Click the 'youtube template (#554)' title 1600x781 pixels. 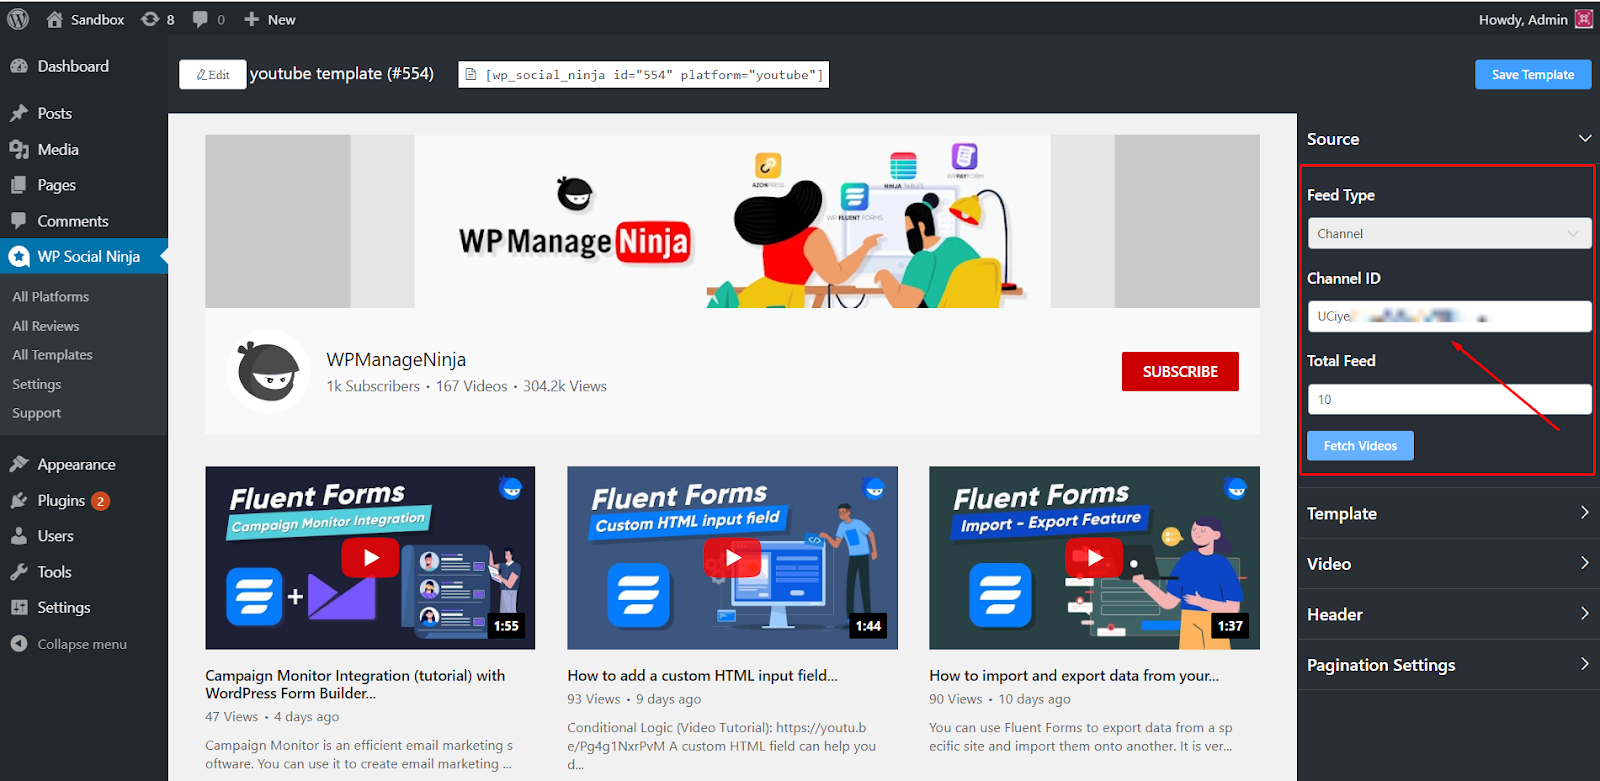tap(342, 74)
